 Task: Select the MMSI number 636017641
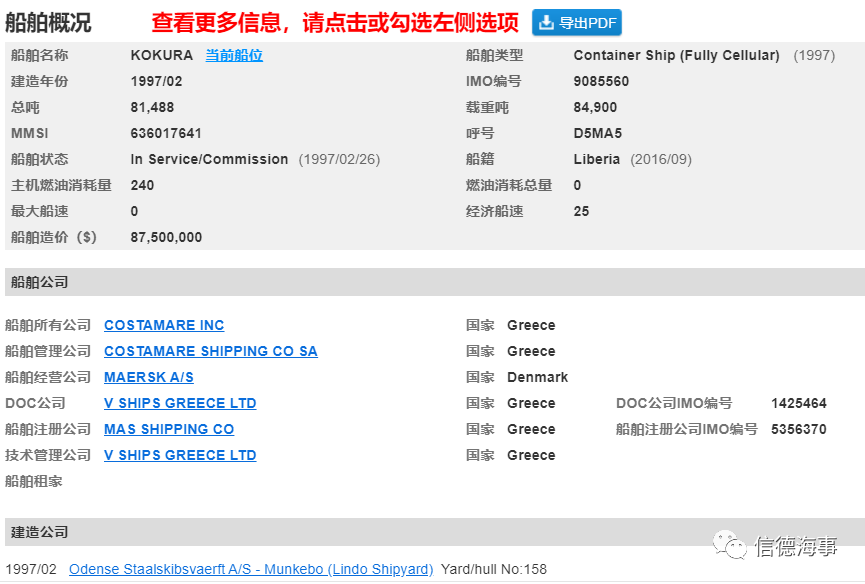point(166,133)
